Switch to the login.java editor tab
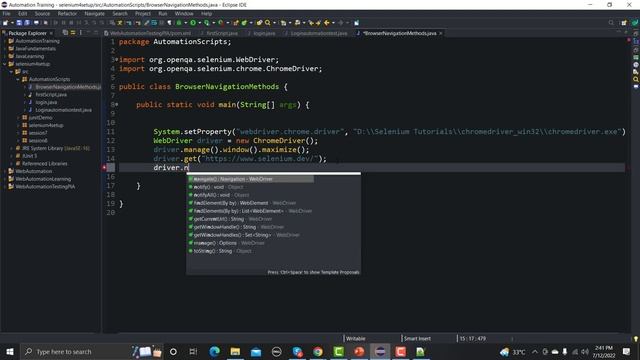This screenshot has width=640, height=360. [x=262, y=33]
